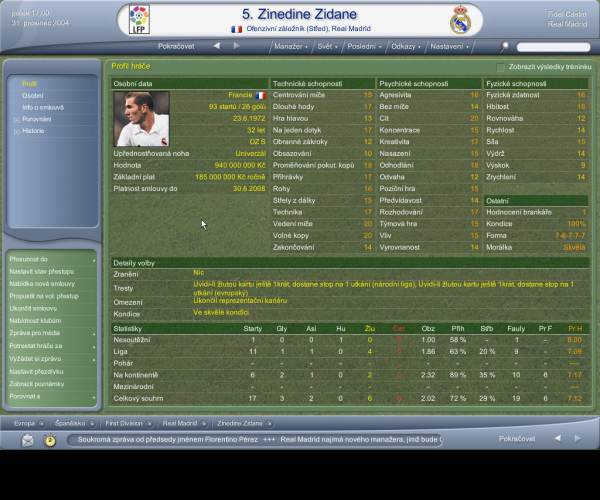
Task: Open the Odkazy menu
Action: 406,47
